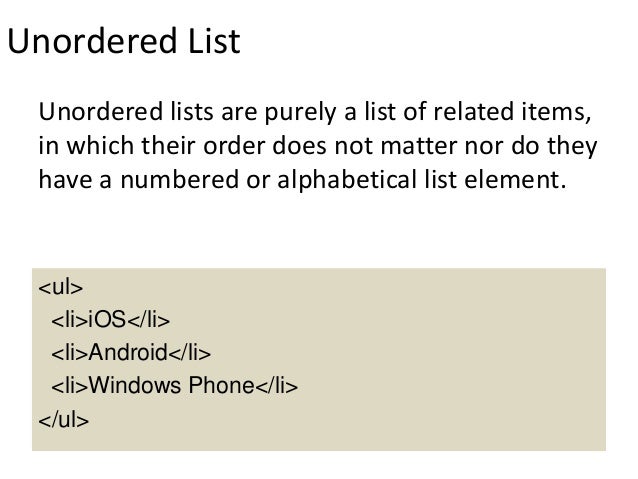Click the closing </ul> tag
This screenshot has height=479, width=638.
[63, 420]
